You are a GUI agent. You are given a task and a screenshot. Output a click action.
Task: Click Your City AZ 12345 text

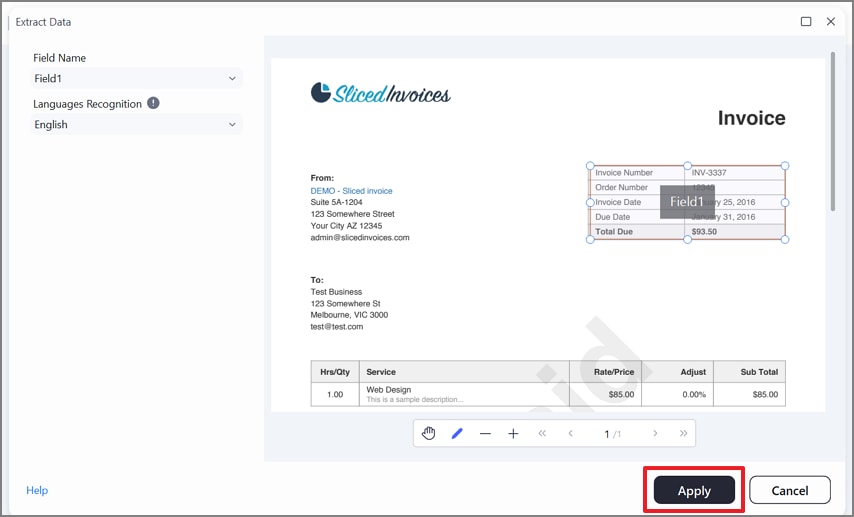click(x=346, y=226)
